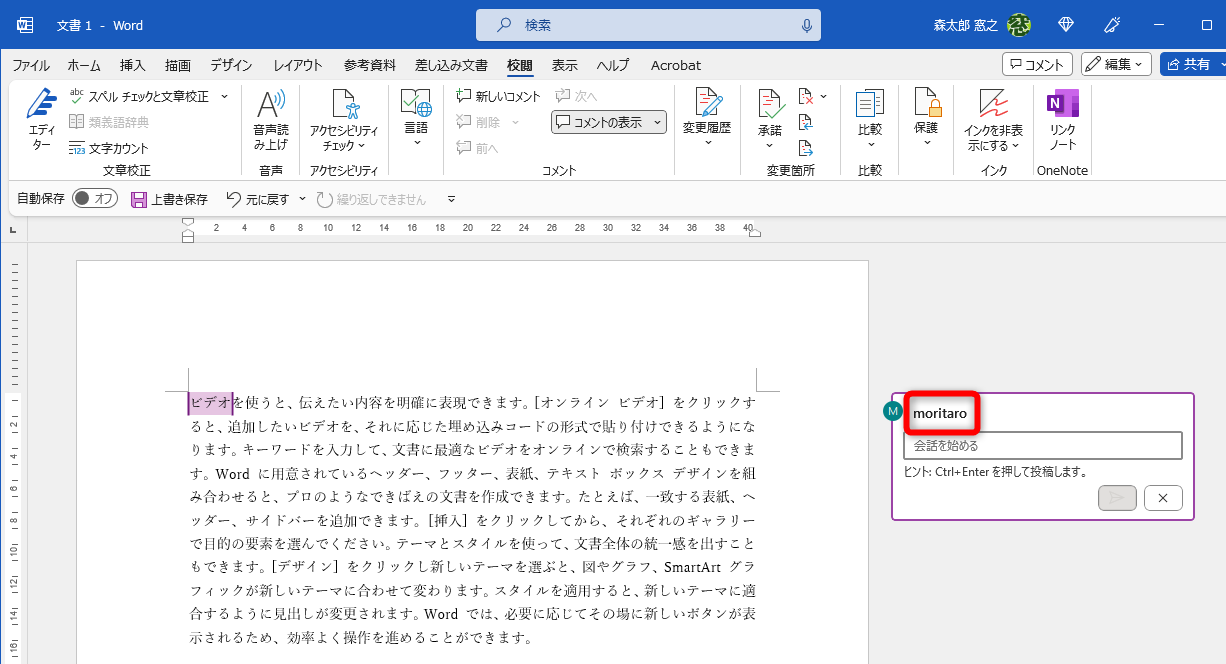Viewport: 1226px width, 664px height.
Task: Close moritaro's comment box
Action: pyautogui.click(x=1163, y=497)
